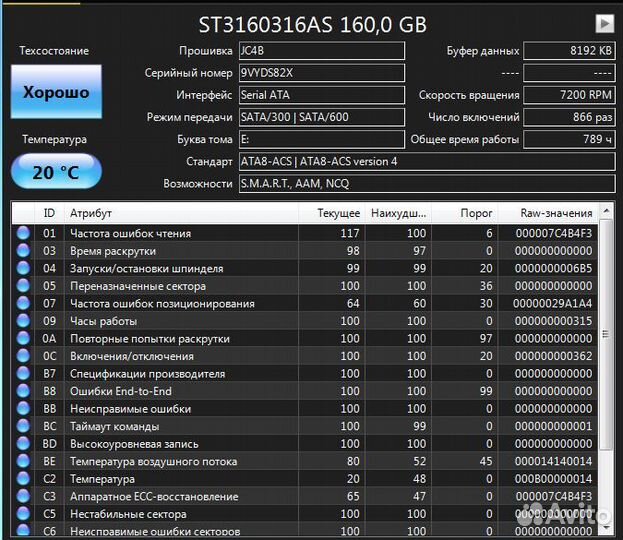
Task: Click the ID column header
Action: click(x=49, y=213)
